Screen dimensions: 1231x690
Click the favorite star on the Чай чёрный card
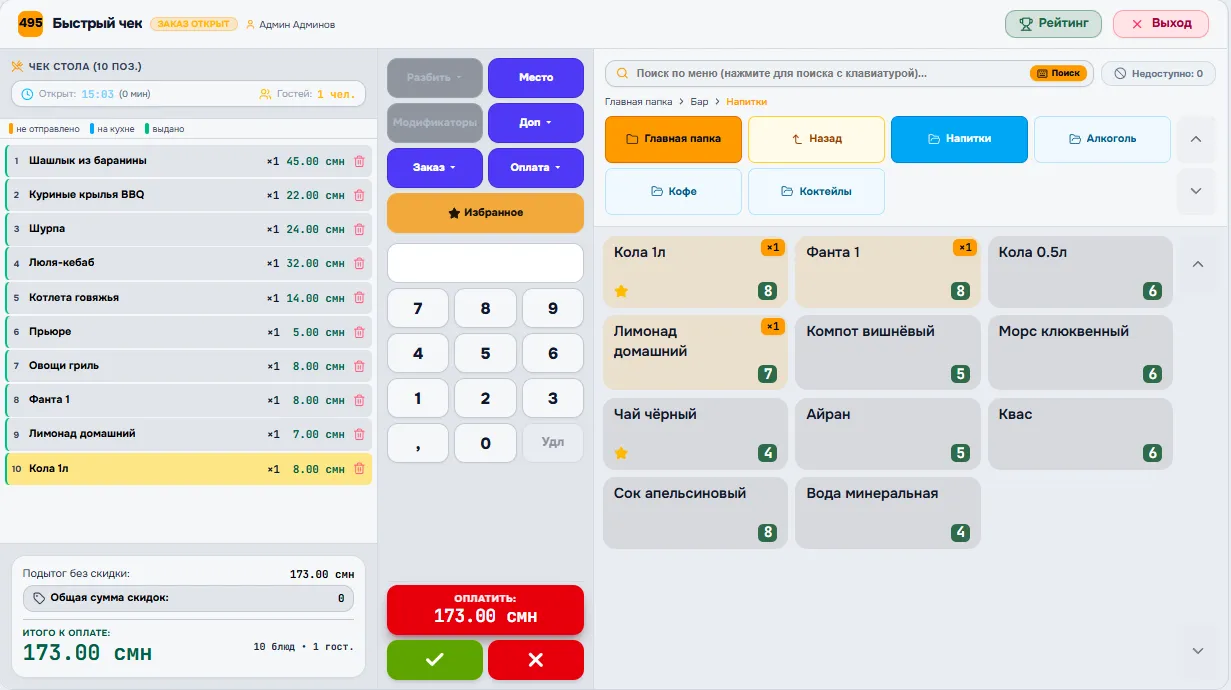621,453
